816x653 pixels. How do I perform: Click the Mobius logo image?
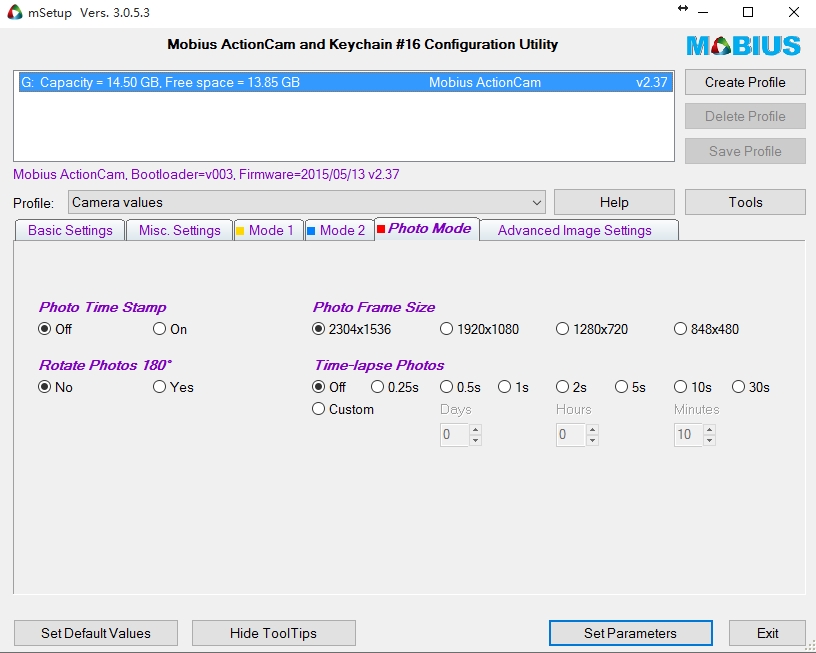744,46
